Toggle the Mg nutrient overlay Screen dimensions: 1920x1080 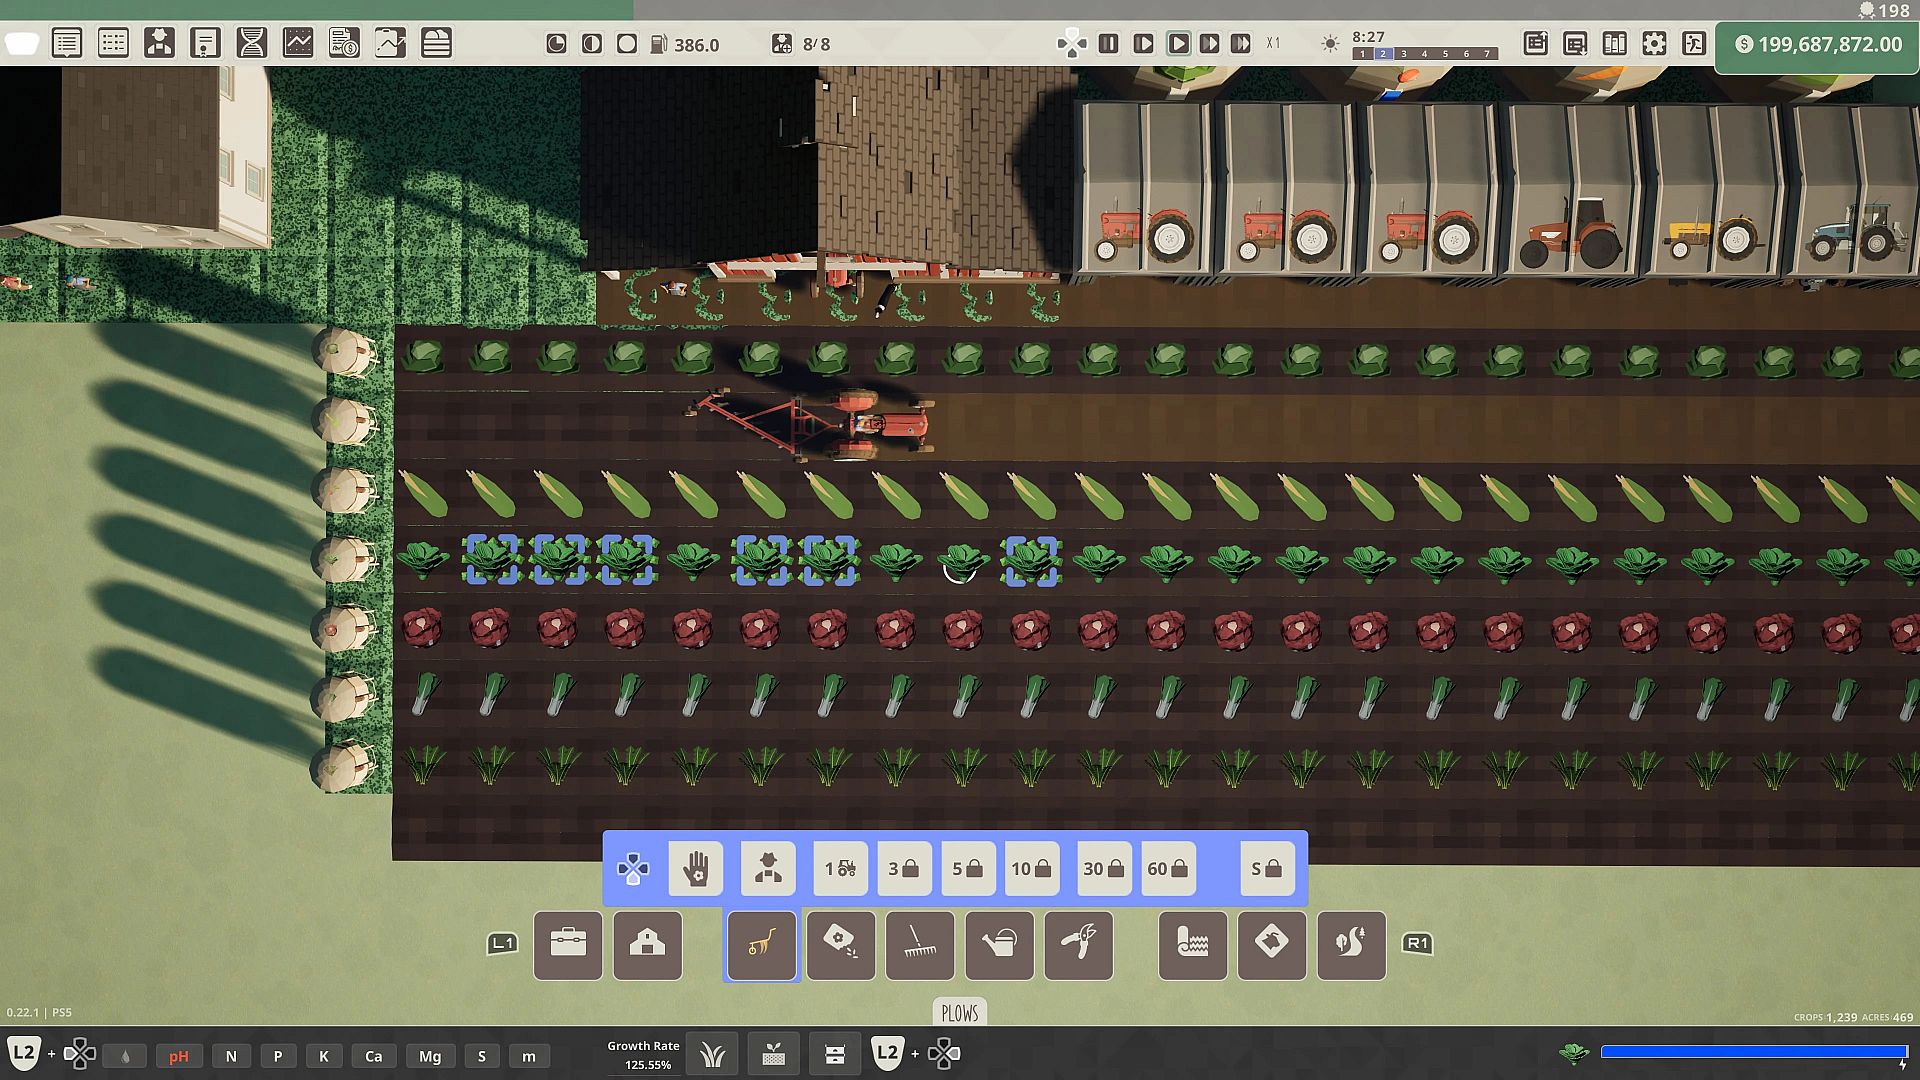430,1056
